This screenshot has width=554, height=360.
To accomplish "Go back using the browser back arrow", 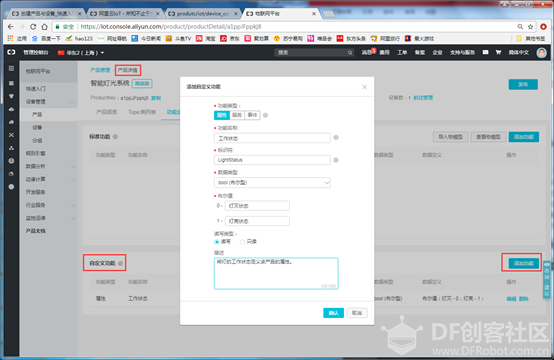I will tap(11, 26).
